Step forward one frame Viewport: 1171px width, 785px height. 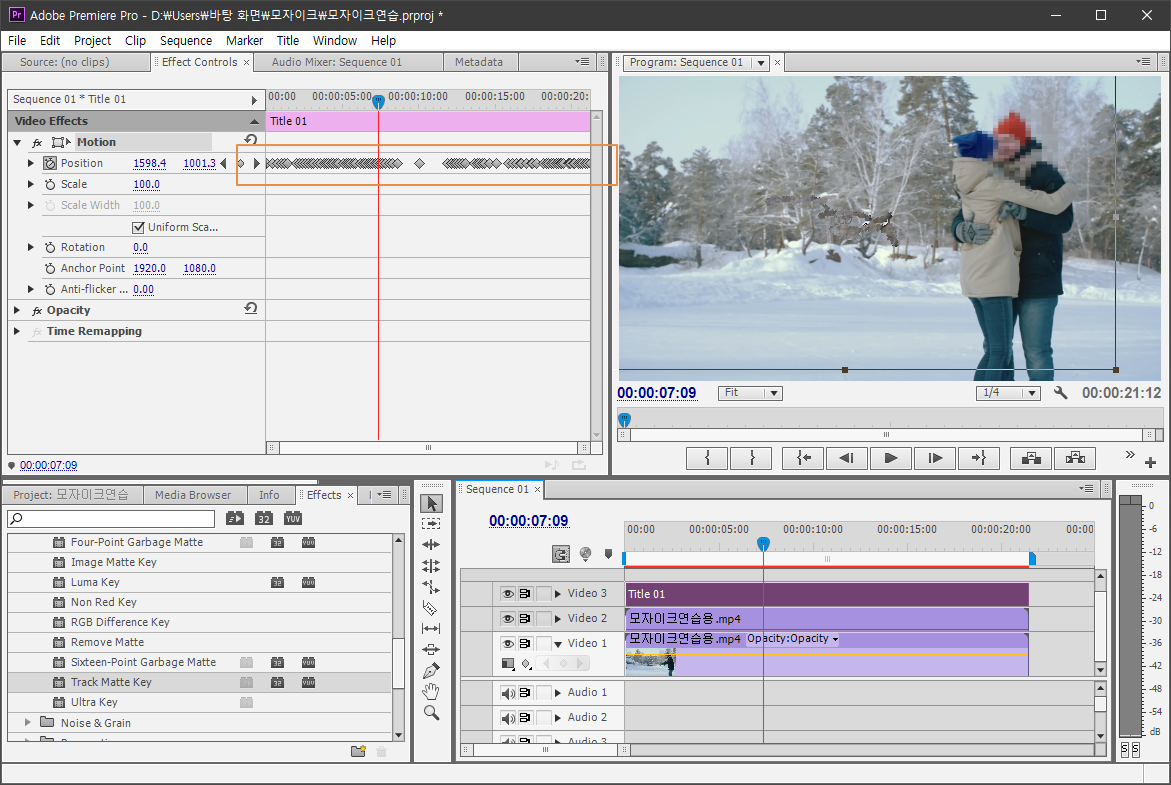pos(935,458)
